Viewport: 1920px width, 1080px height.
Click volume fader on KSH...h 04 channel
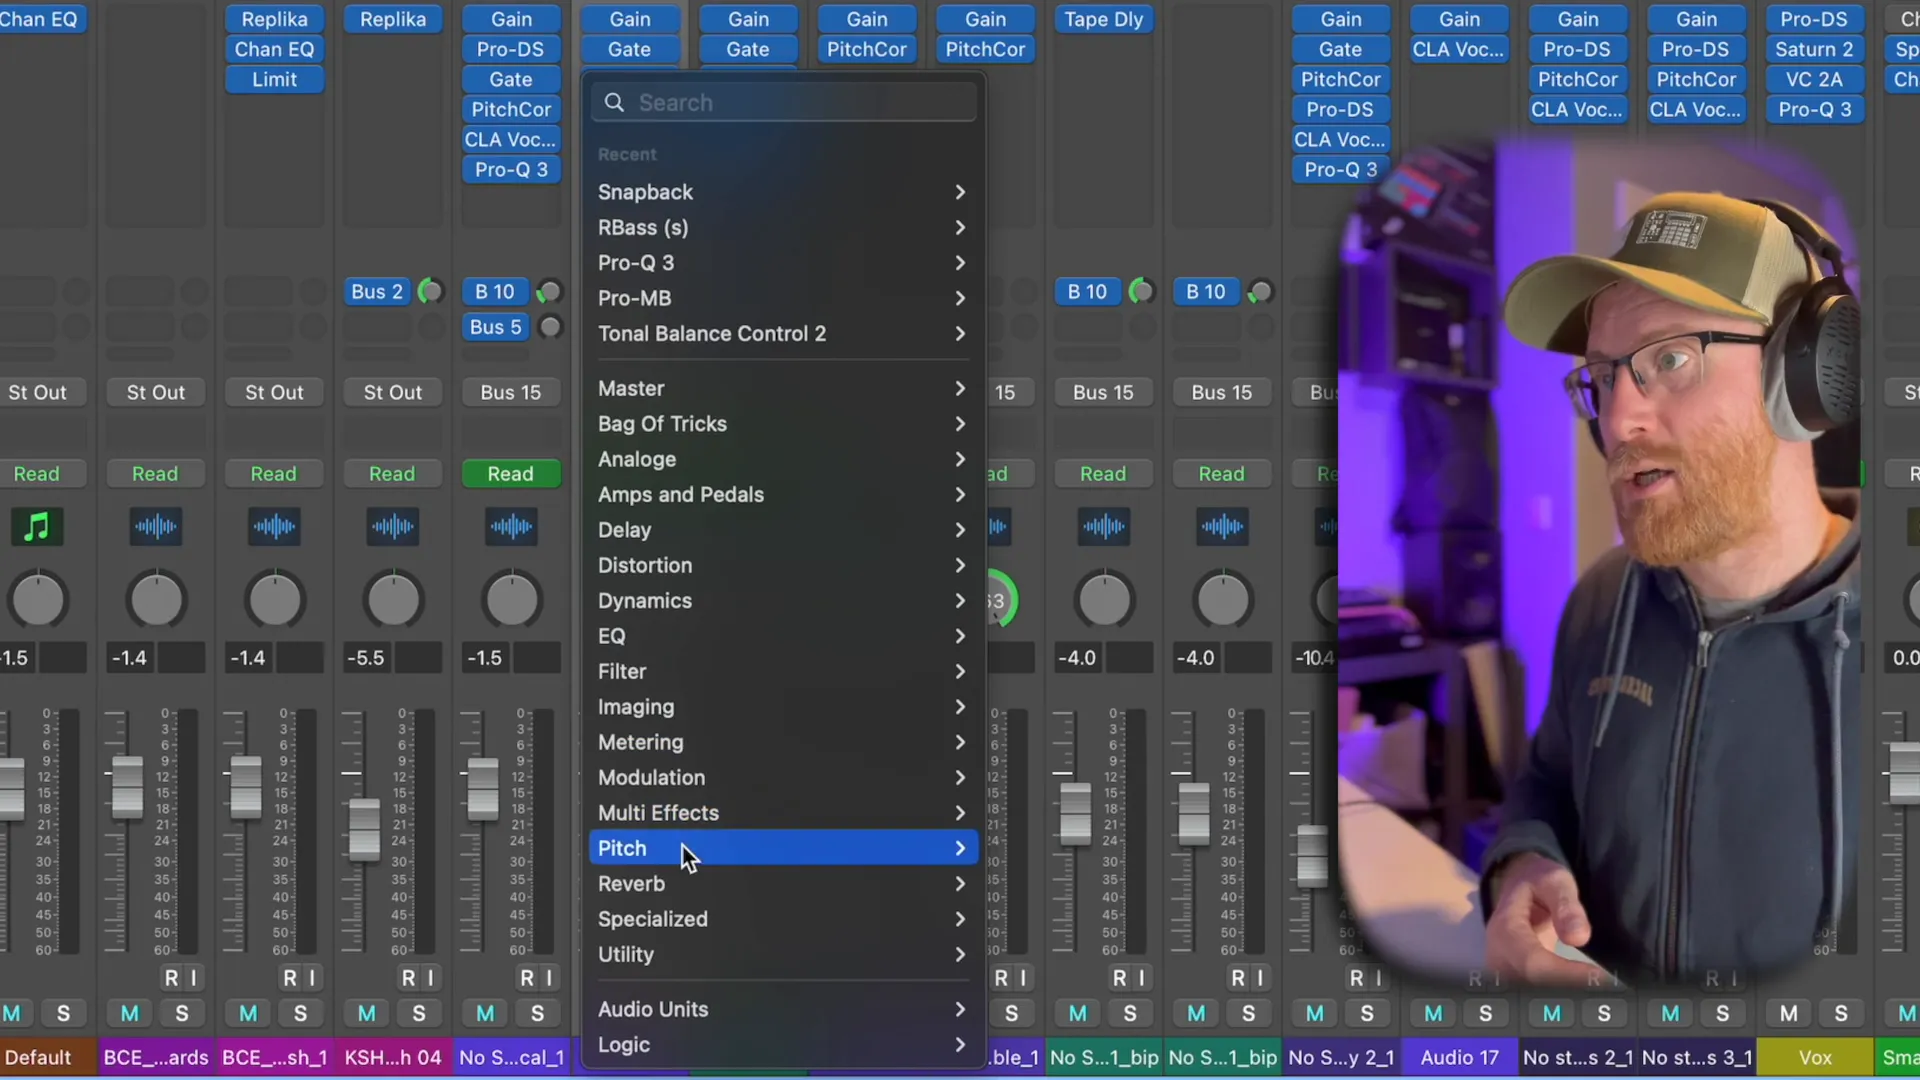364,830
